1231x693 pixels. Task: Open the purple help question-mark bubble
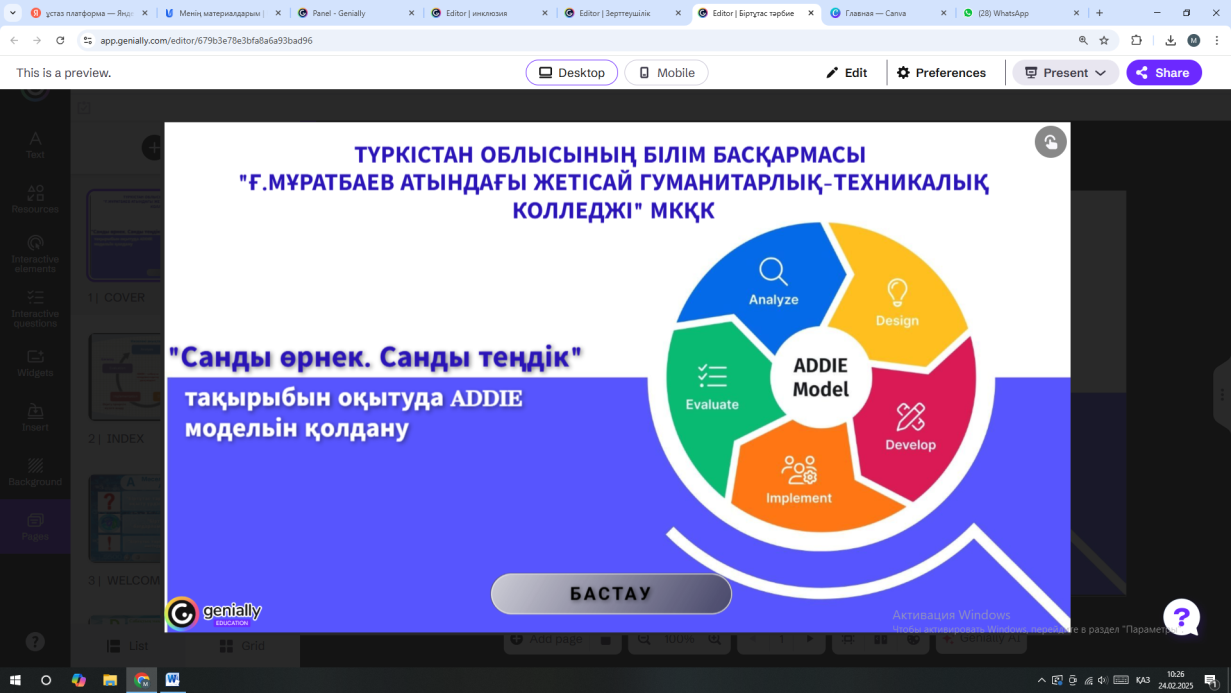click(1181, 617)
